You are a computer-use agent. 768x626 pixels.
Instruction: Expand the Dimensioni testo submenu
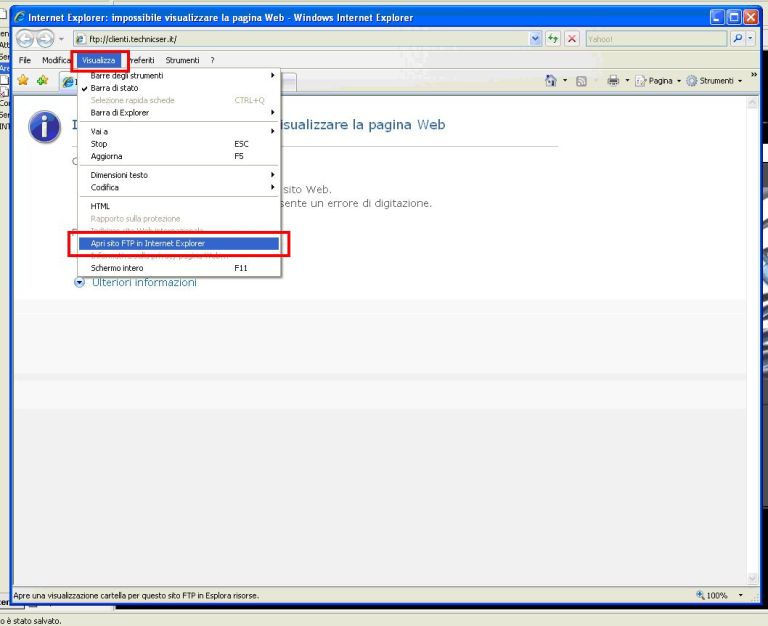tap(179, 175)
